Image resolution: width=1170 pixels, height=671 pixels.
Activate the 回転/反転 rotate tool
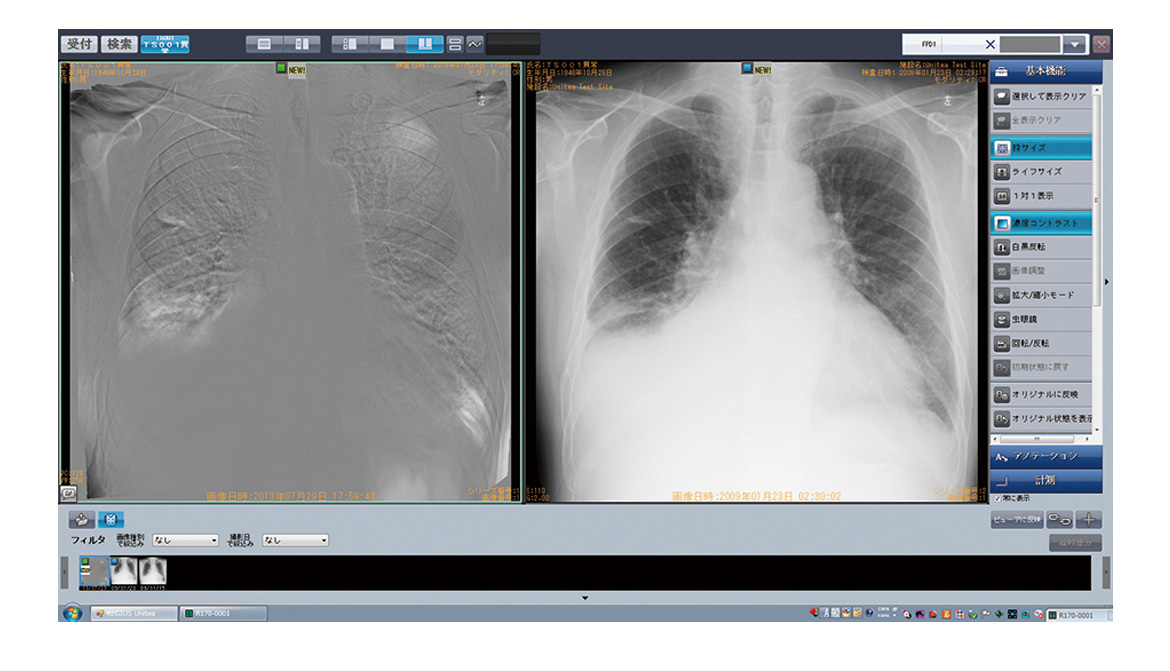pos(1041,344)
